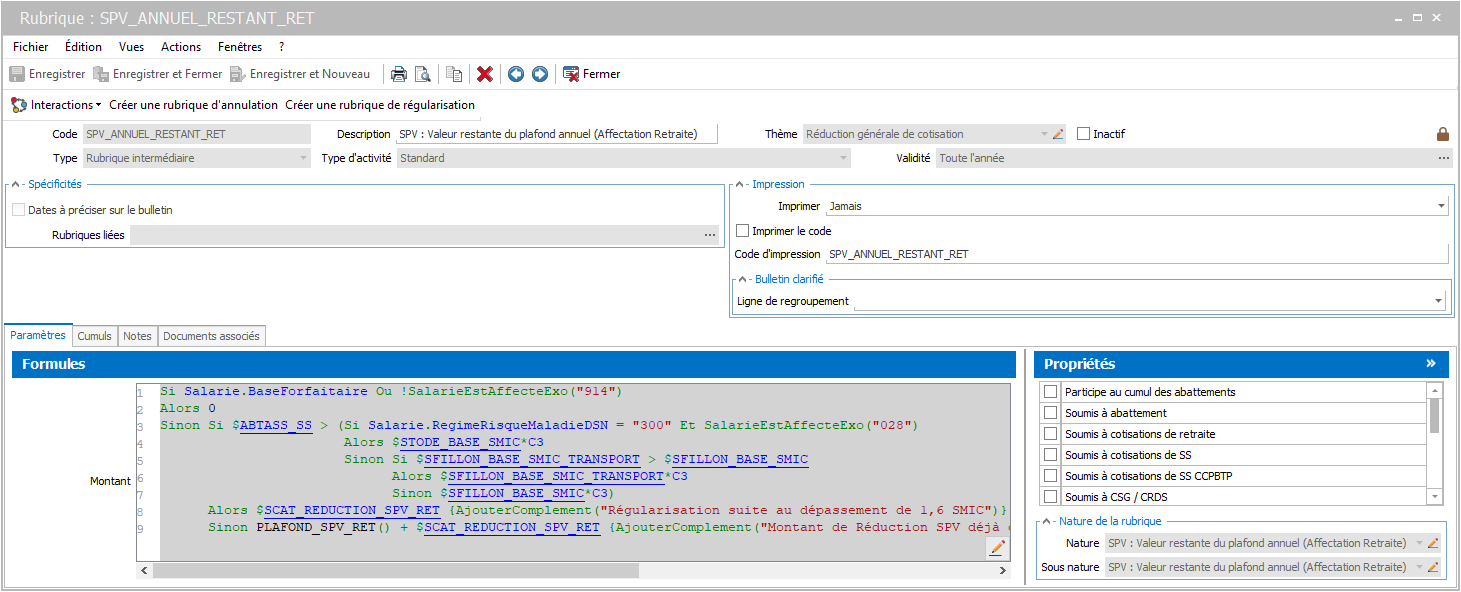Toggle Dates à préciser sur le bulletin

18,210
